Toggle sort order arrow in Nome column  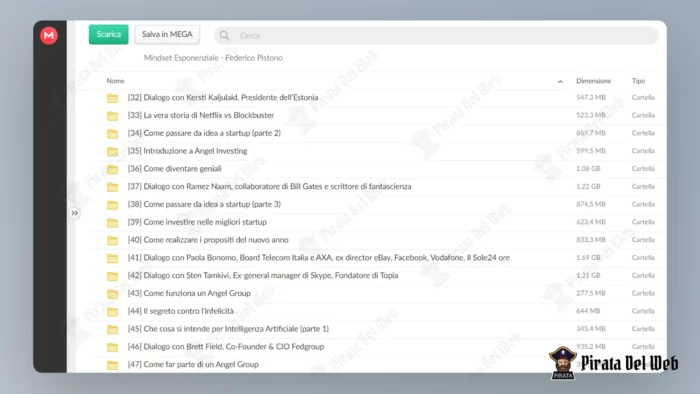[560, 81]
